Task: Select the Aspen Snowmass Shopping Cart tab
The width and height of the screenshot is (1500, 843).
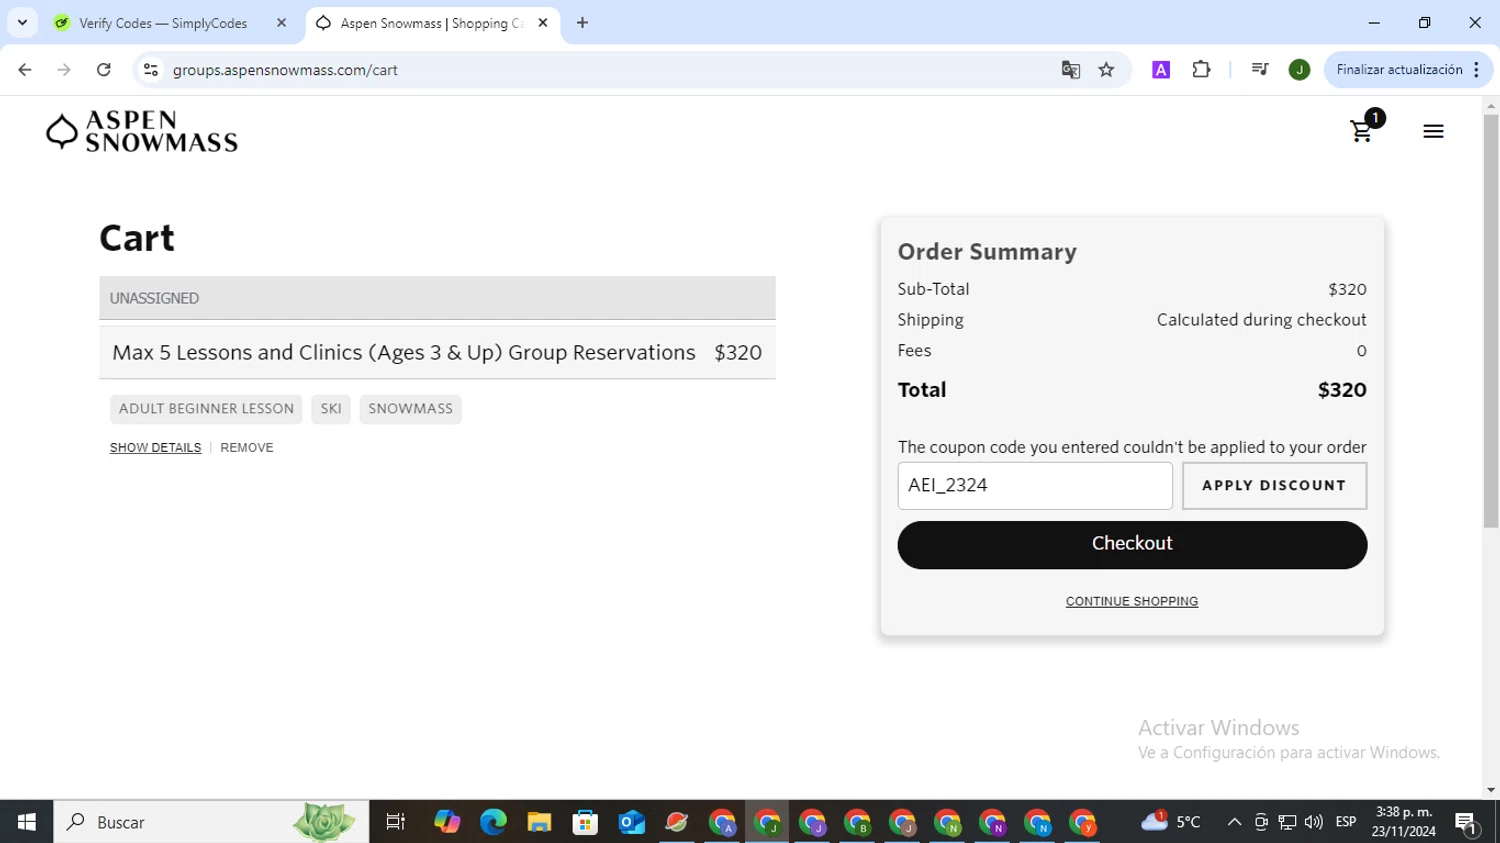Action: point(432,23)
